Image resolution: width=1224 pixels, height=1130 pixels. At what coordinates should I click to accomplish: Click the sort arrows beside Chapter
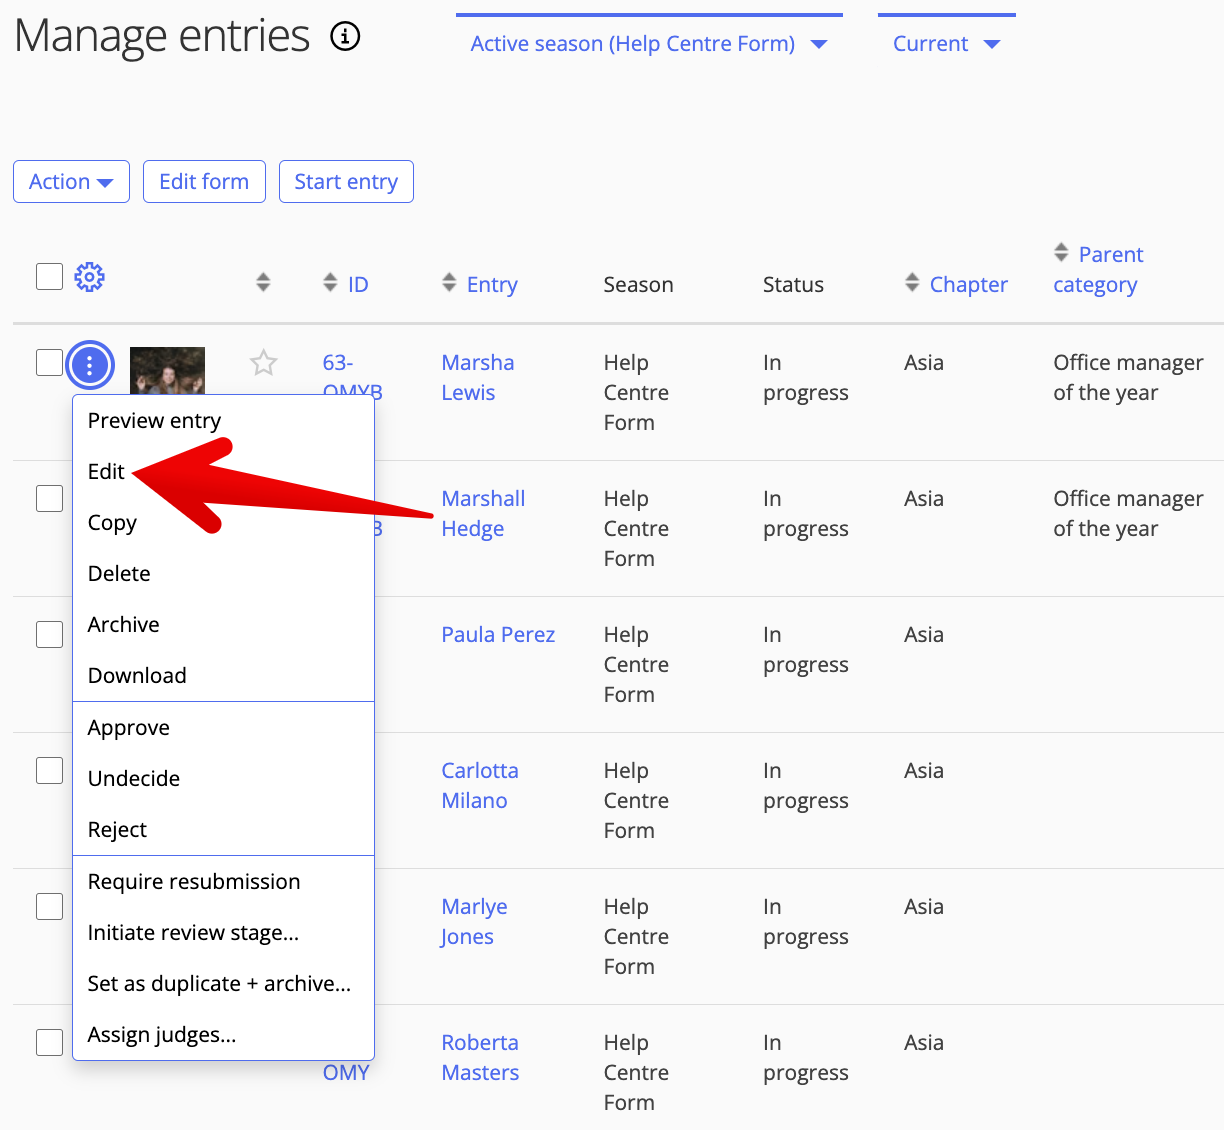912,283
